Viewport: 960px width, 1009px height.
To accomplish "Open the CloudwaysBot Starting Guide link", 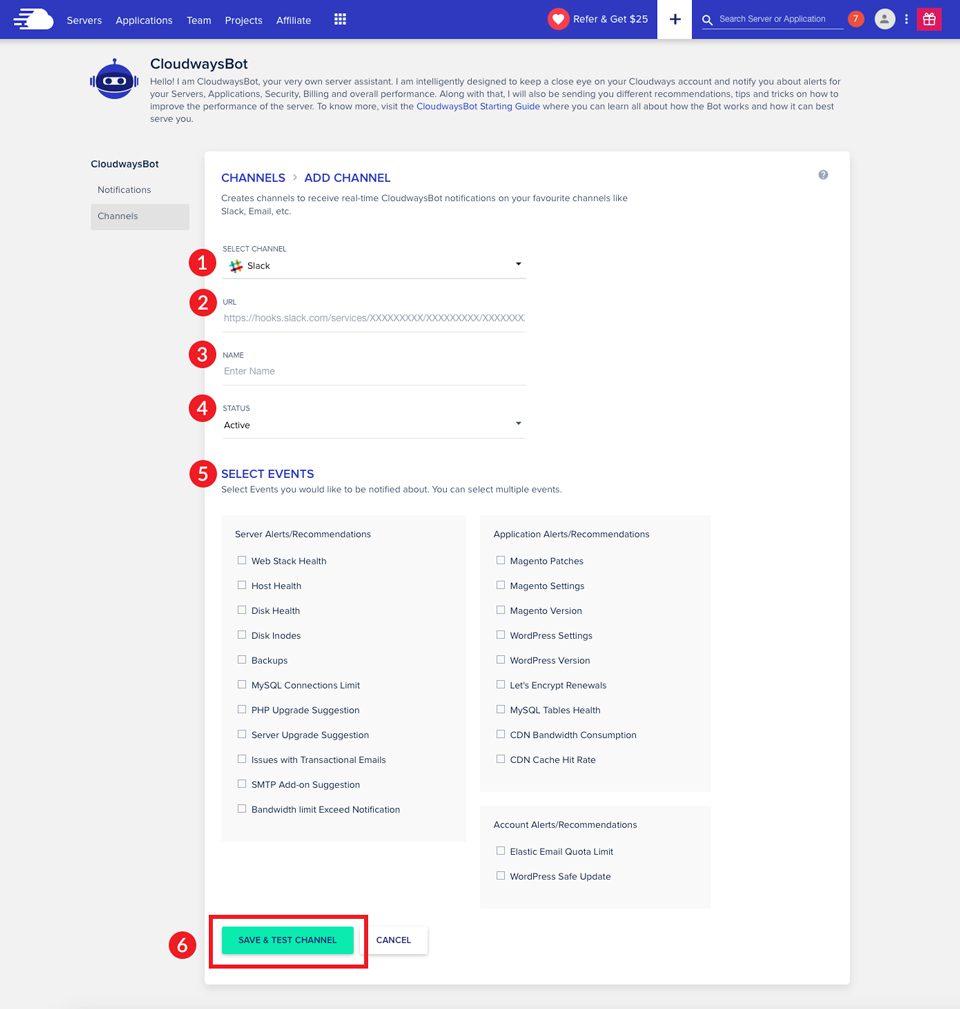I will (x=478, y=106).
